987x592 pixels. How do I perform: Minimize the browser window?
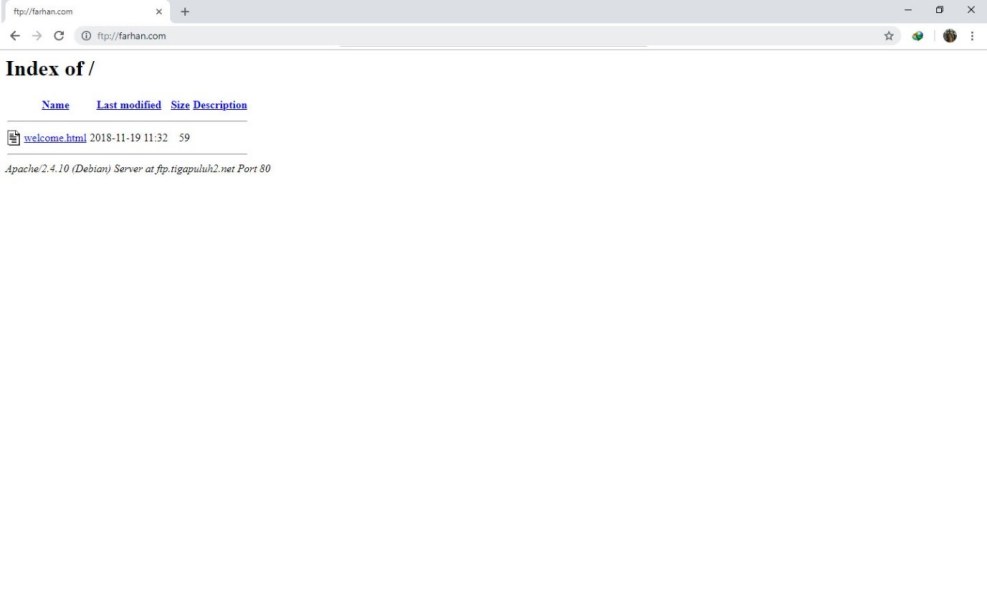click(x=908, y=10)
